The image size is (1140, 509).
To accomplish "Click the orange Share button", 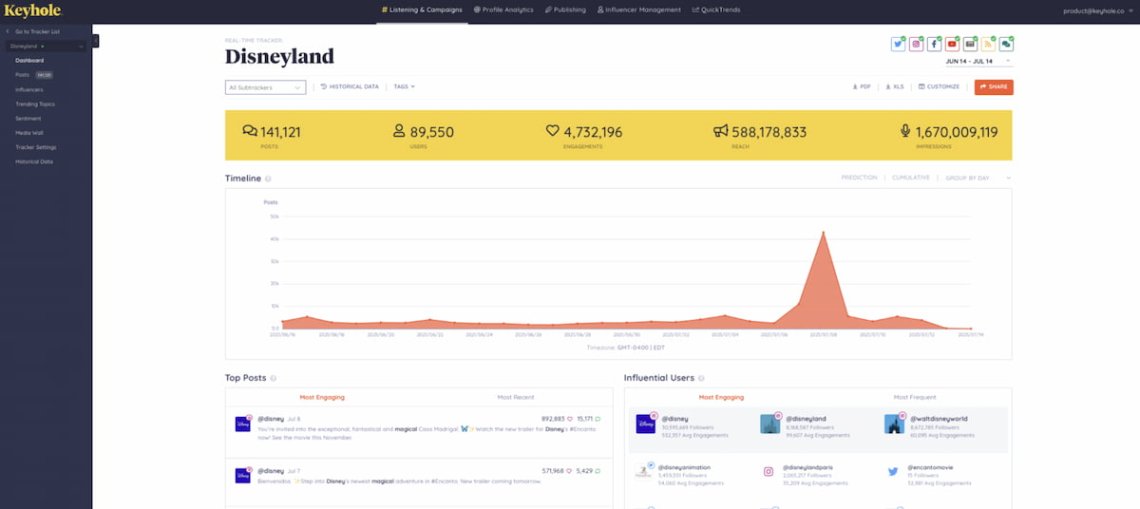I will 993,87.
